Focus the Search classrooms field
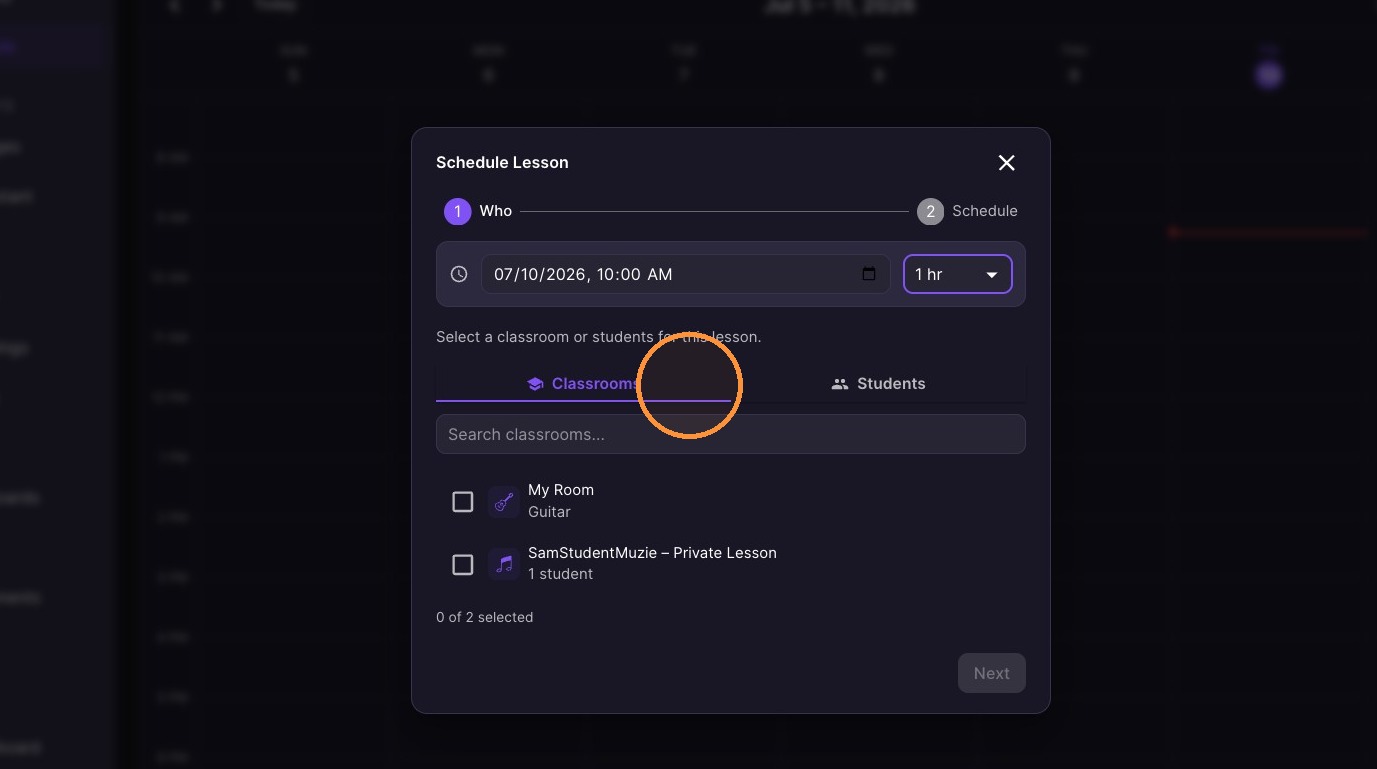1377x769 pixels. (x=731, y=434)
